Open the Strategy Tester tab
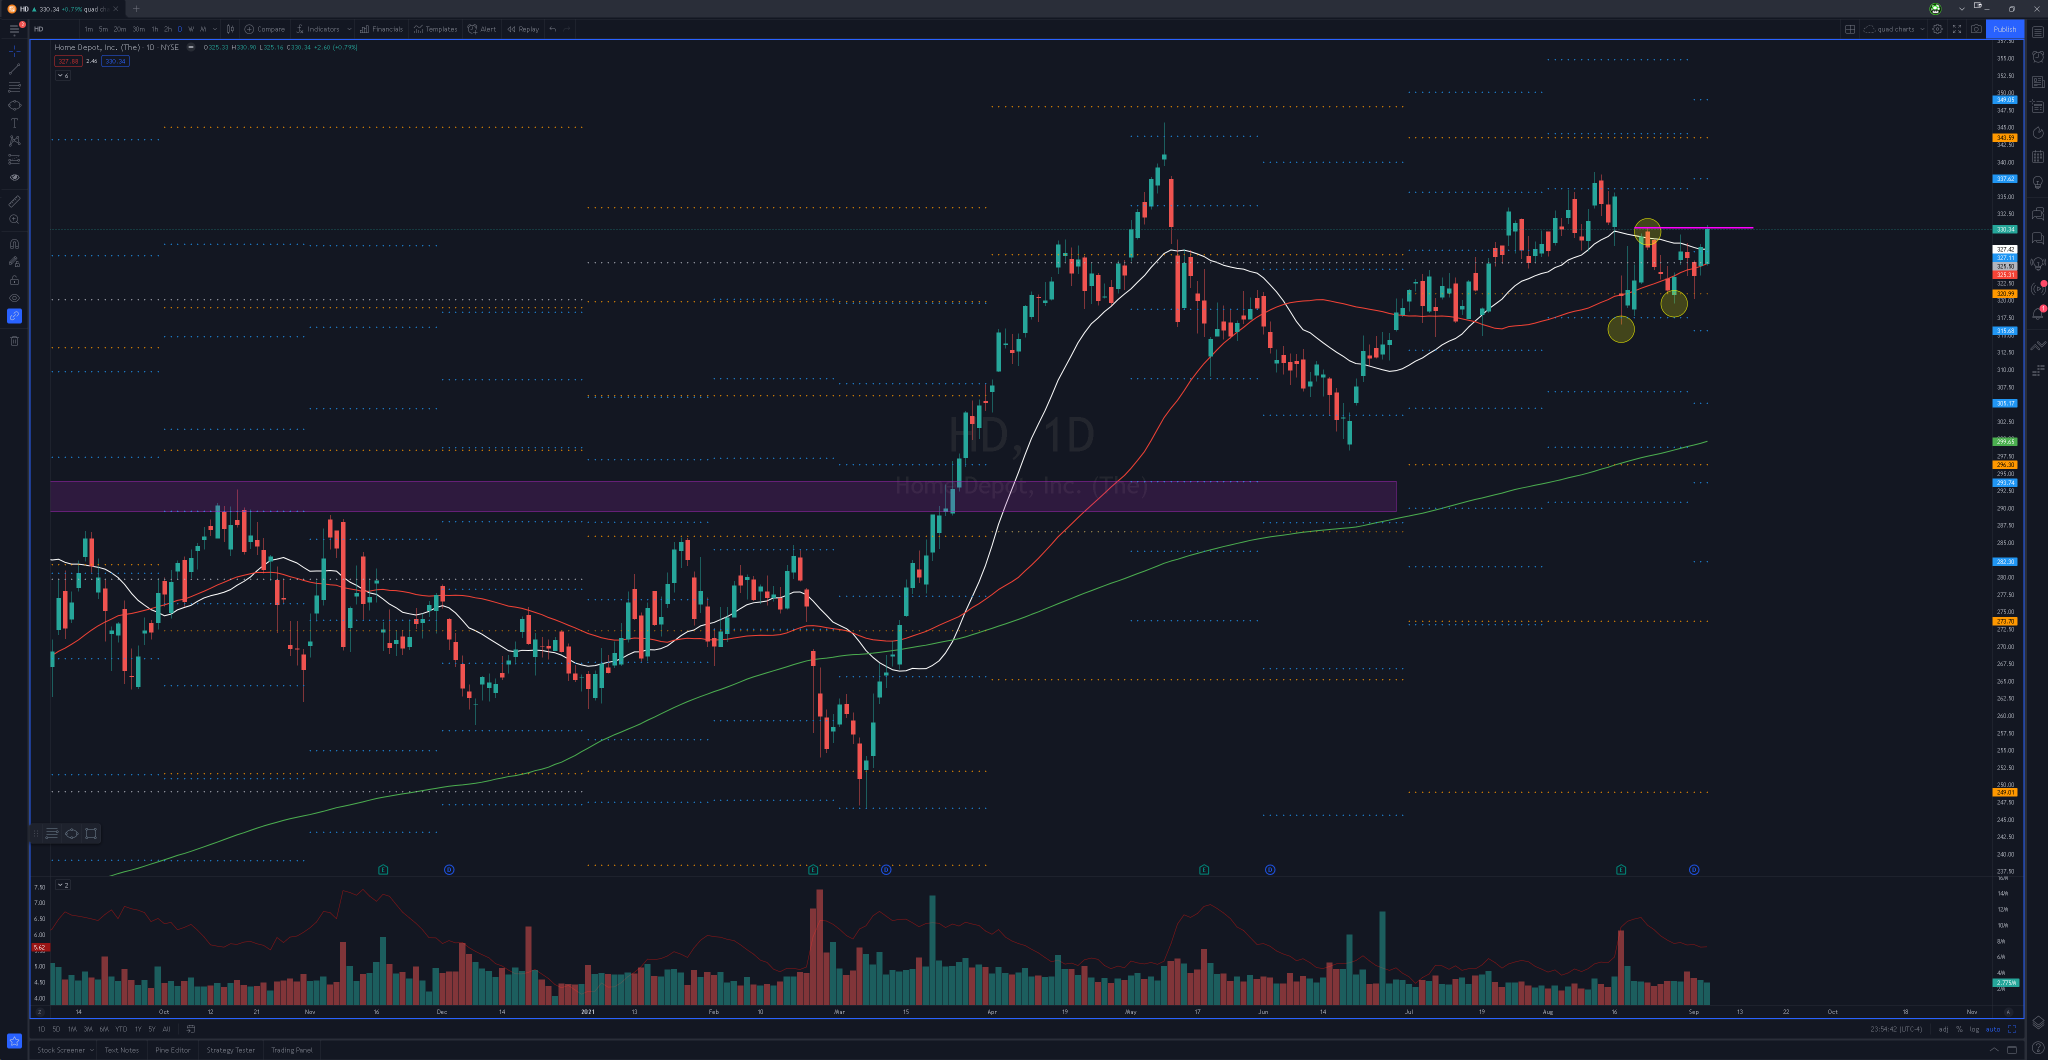Viewport: 2048px width, 1060px height. (x=231, y=1050)
